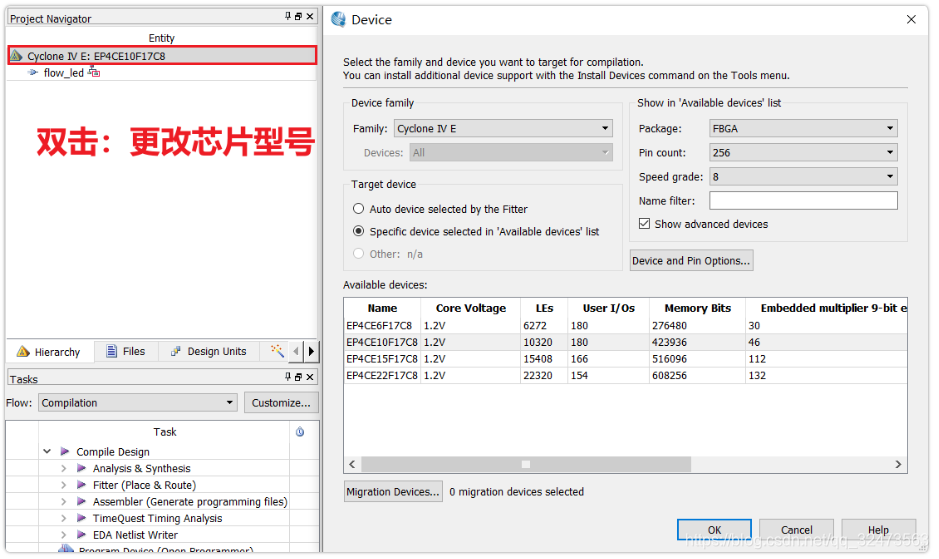Click the devices list scroll right arrow
The image size is (939, 559).
[898, 464]
